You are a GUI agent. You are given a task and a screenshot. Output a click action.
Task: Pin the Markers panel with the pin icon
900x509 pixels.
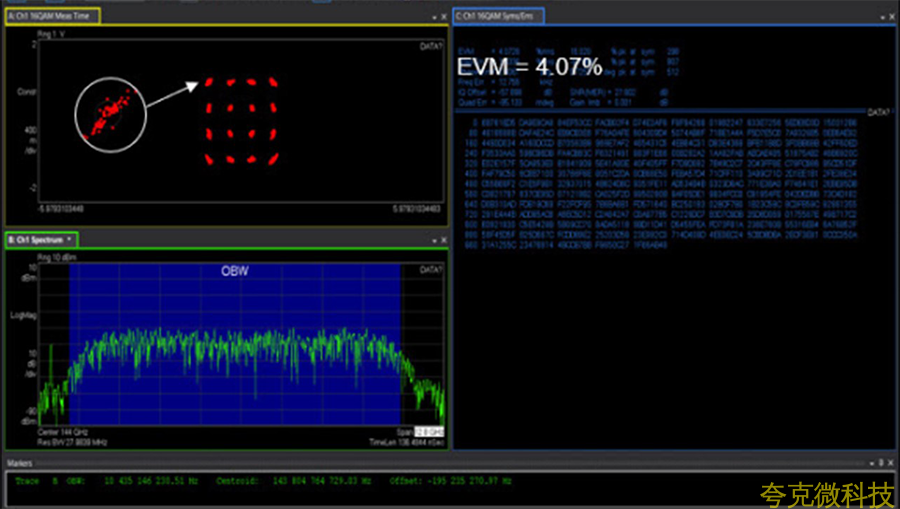[x=882, y=463]
